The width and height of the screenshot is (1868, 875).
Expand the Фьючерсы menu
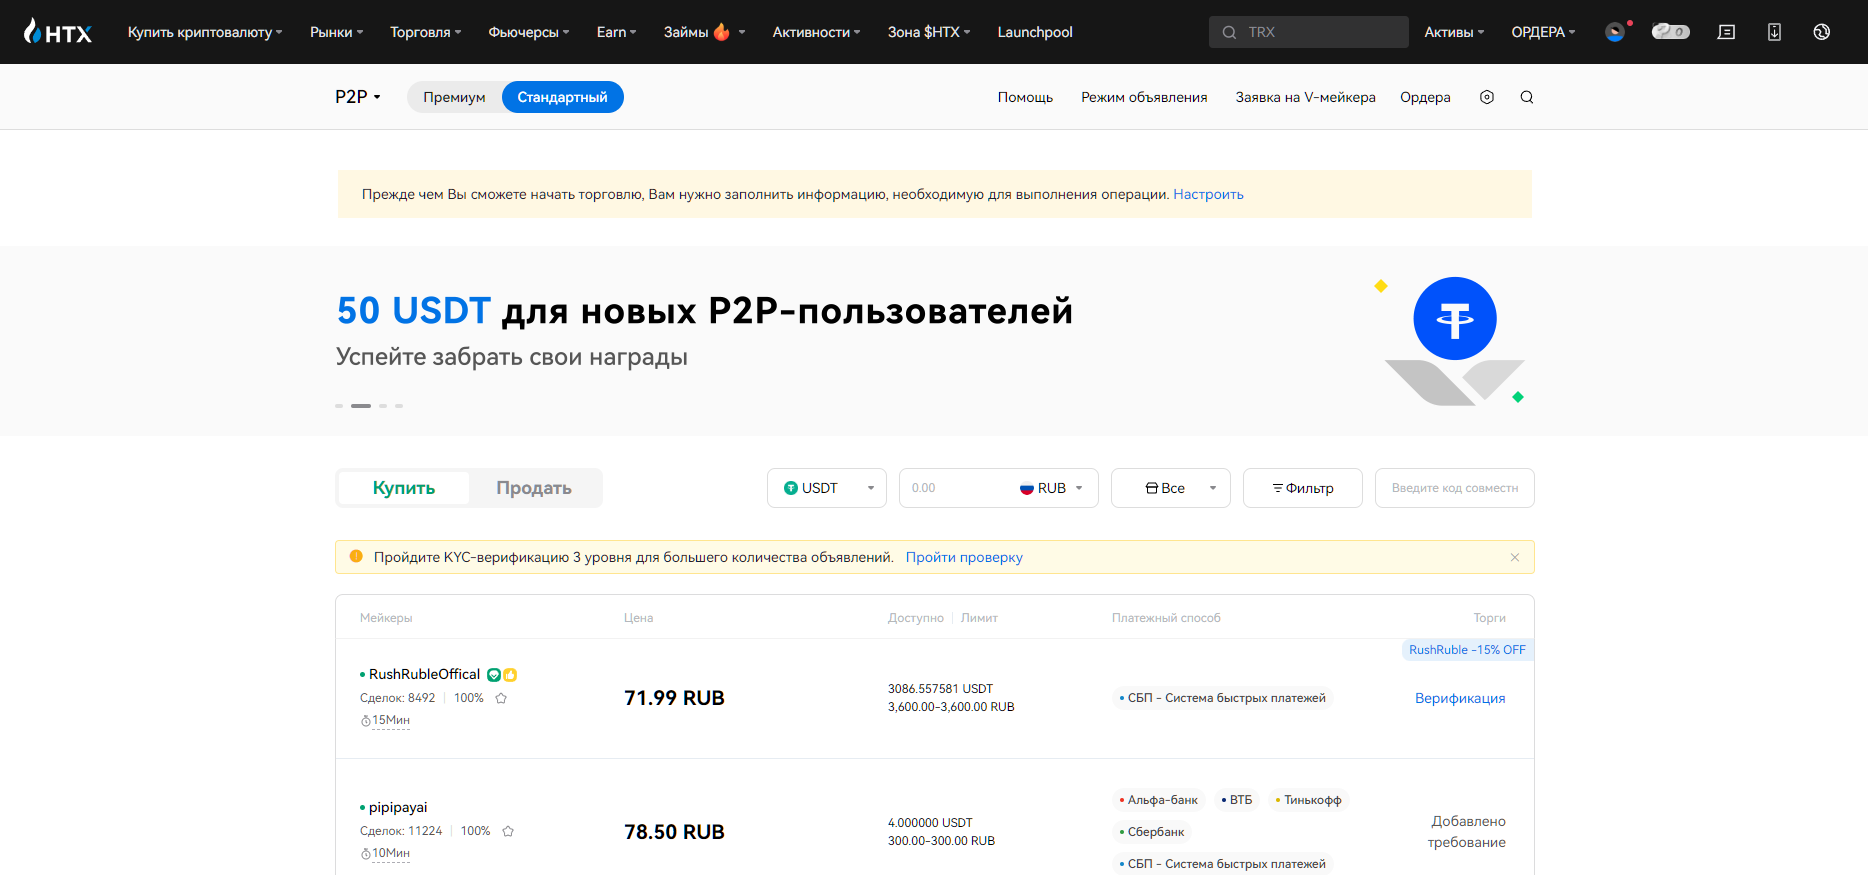(x=529, y=32)
